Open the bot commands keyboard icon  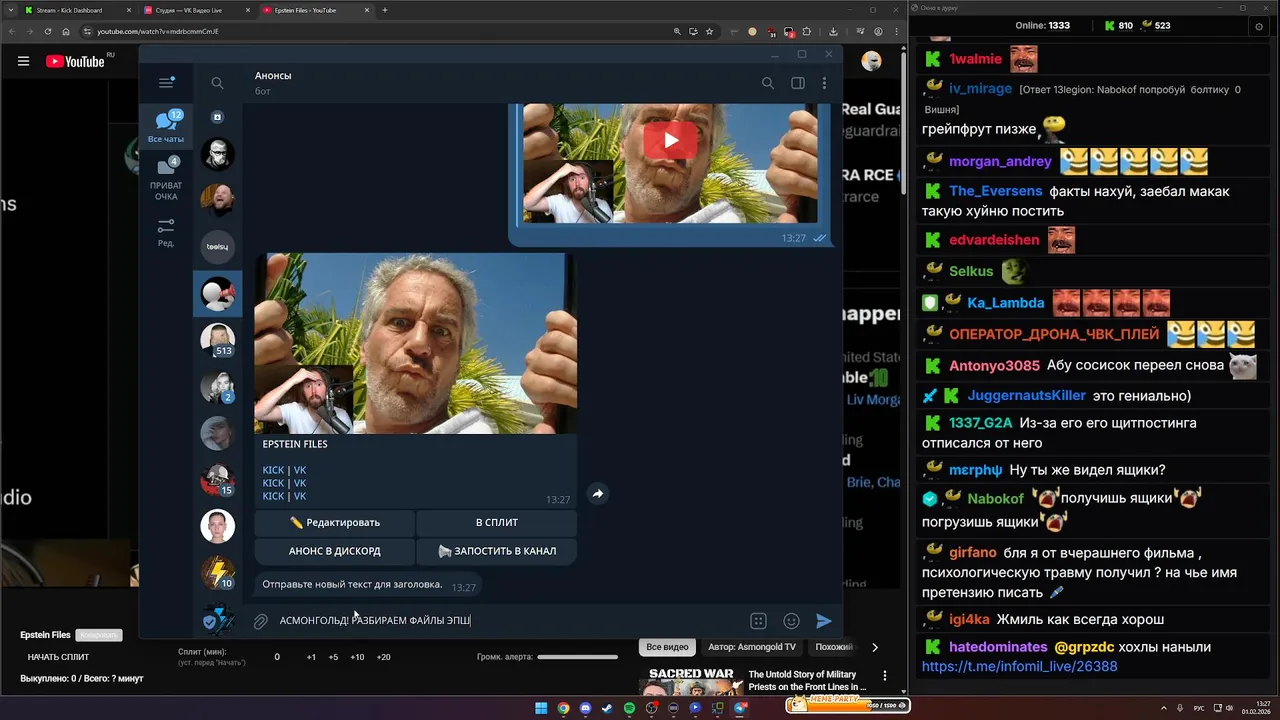tap(758, 621)
